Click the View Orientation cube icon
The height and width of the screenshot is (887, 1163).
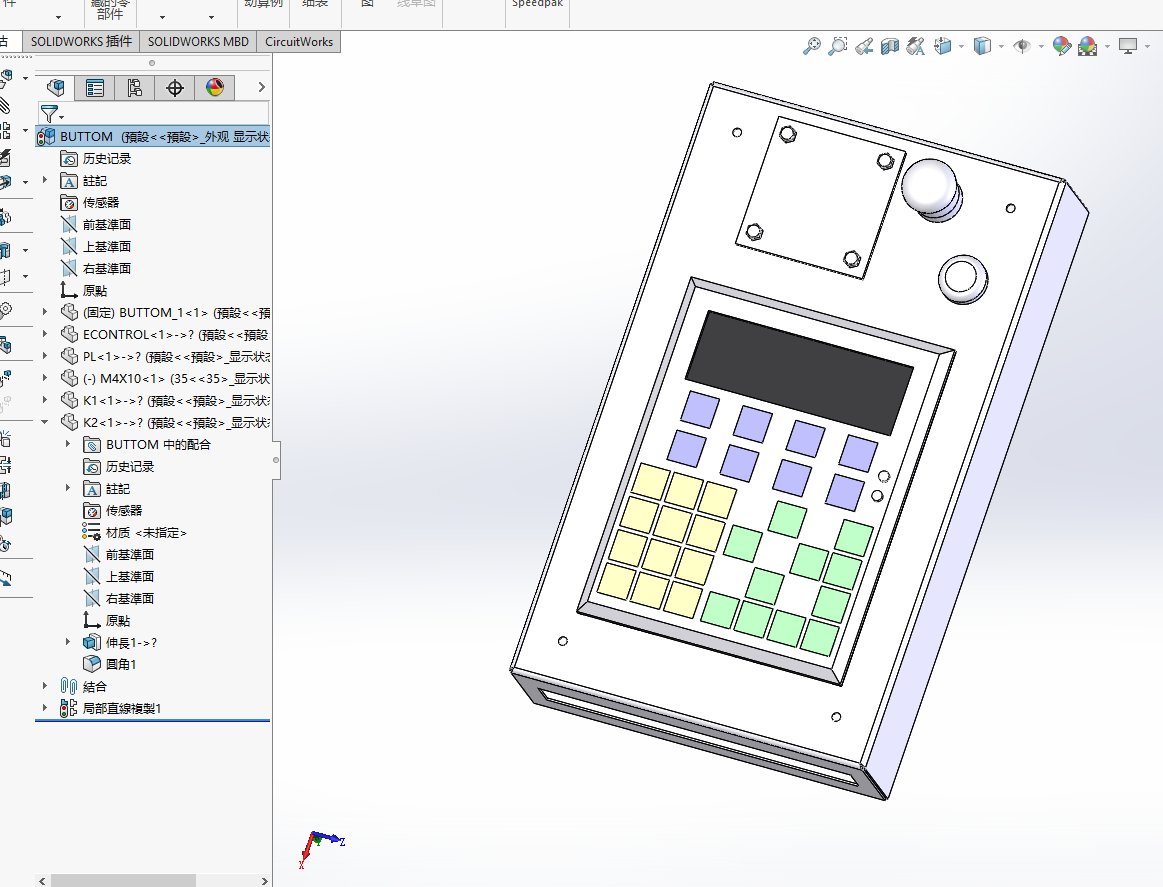coord(942,46)
